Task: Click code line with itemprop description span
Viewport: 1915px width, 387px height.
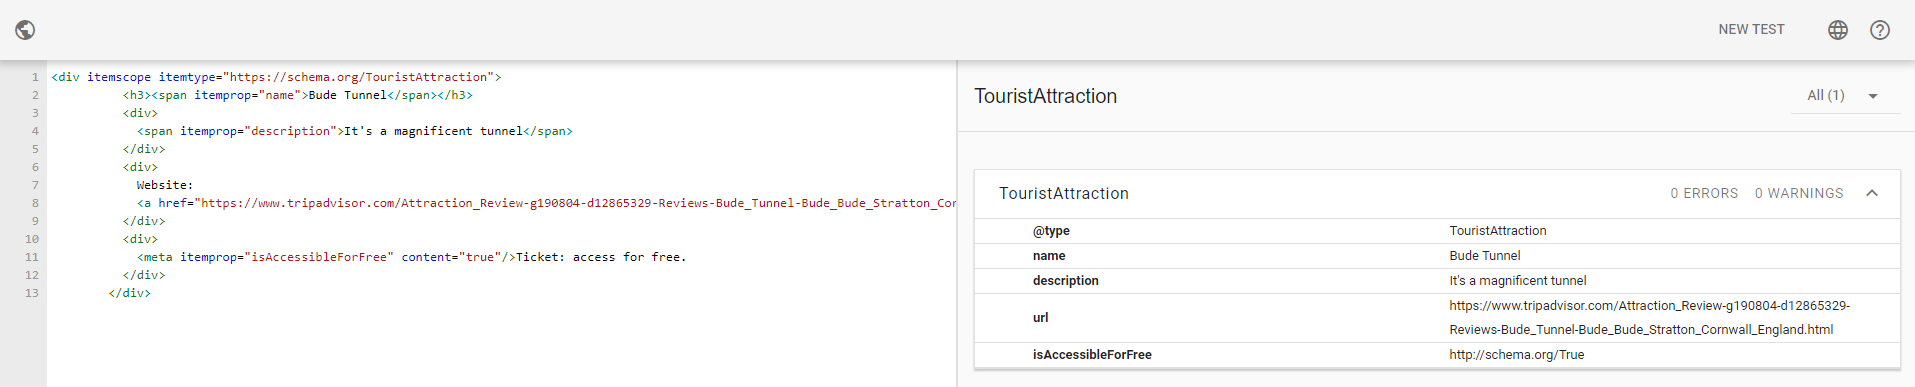Action: pyautogui.click(x=355, y=131)
